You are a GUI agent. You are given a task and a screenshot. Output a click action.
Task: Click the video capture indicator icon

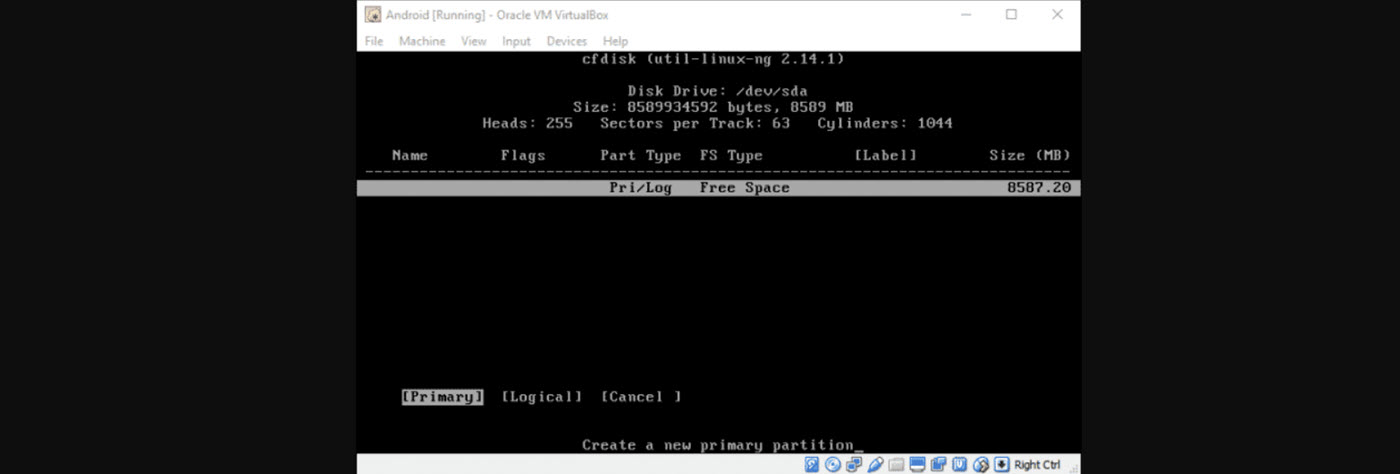pyautogui.click(x=938, y=464)
